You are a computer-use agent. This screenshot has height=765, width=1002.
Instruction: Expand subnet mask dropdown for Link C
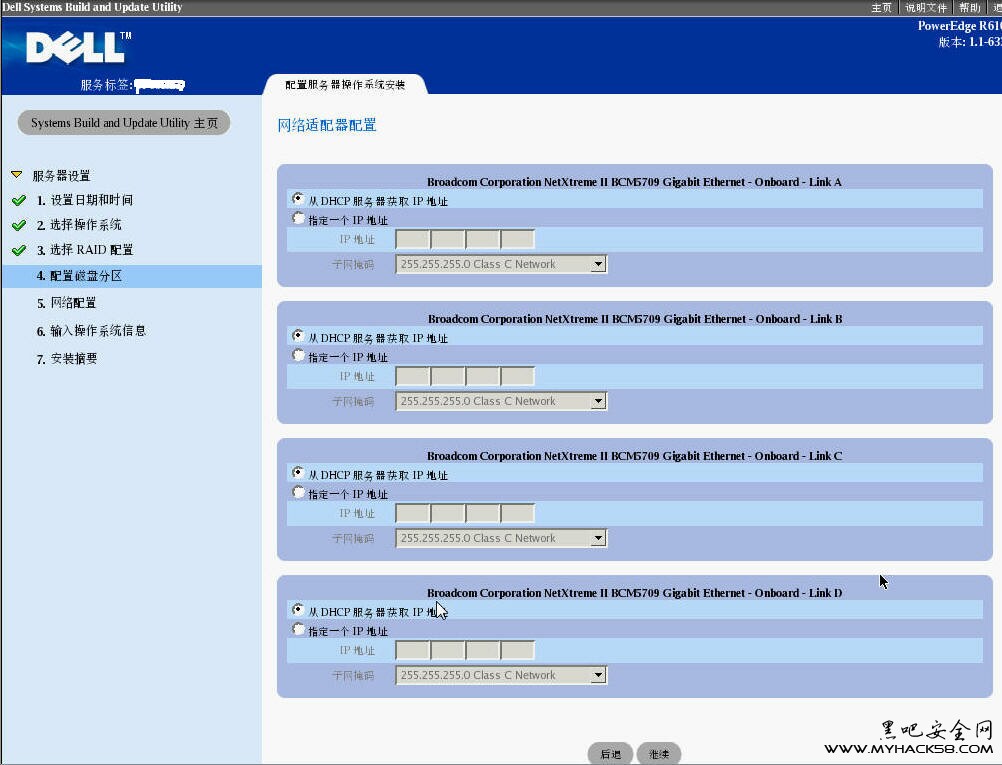[598, 539]
